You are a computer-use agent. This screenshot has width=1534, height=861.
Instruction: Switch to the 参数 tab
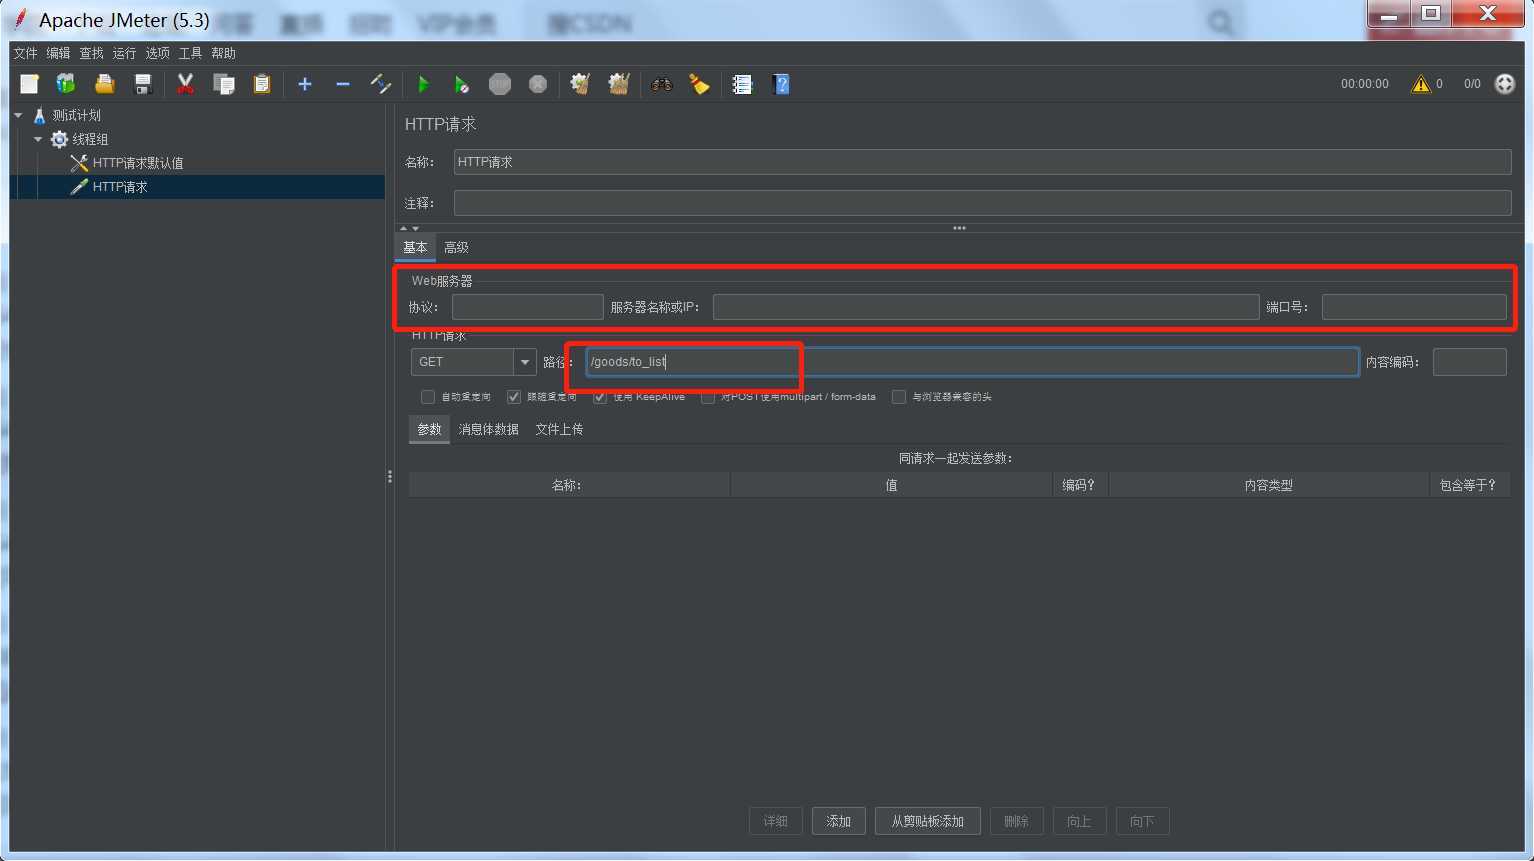pyautogui.click(x=429, y=429)
